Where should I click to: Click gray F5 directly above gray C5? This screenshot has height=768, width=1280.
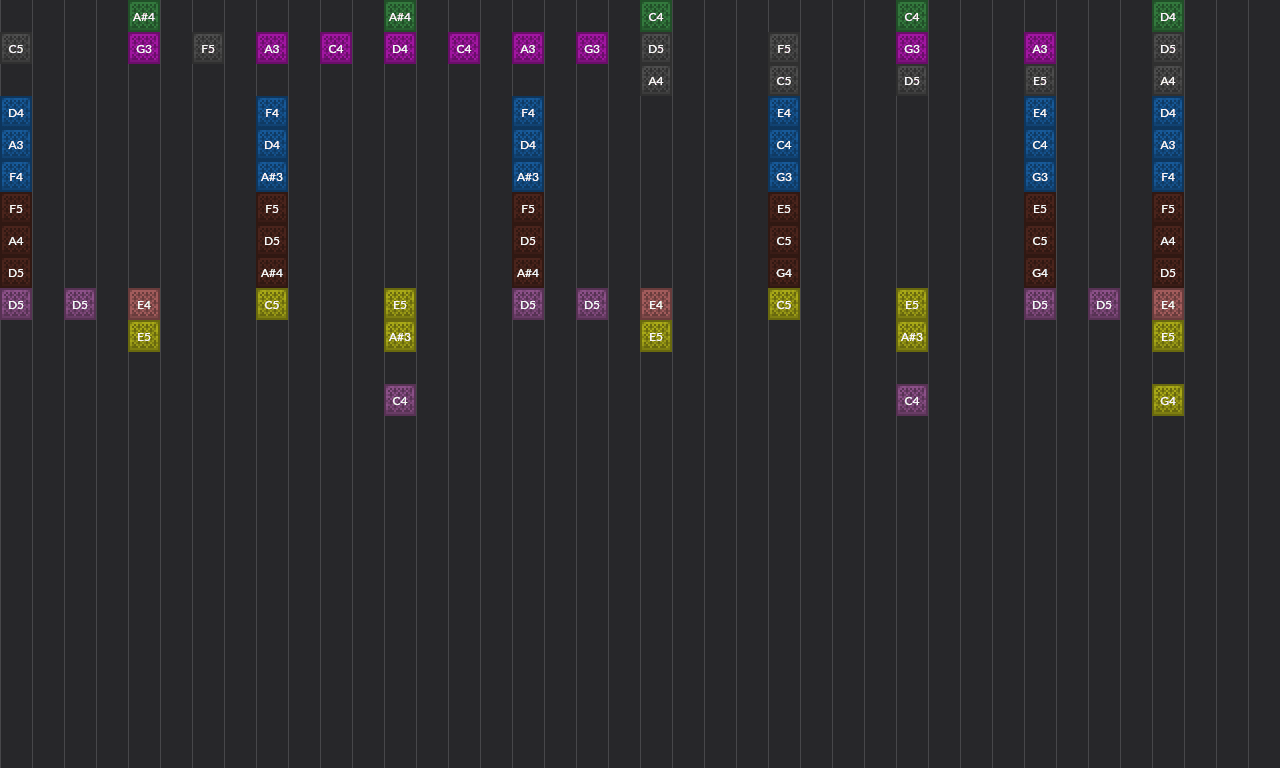click(784, 48)
